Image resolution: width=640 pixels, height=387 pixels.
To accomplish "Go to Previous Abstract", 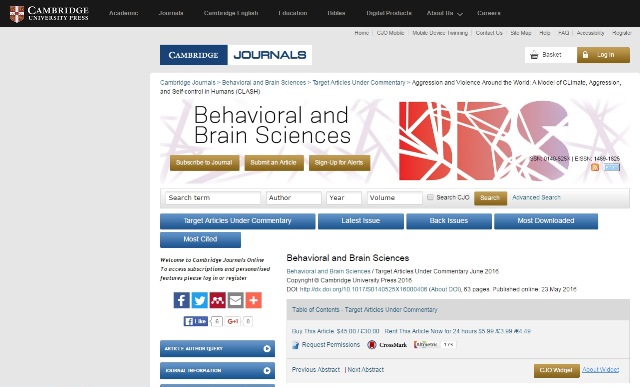I will click(316, 369).
